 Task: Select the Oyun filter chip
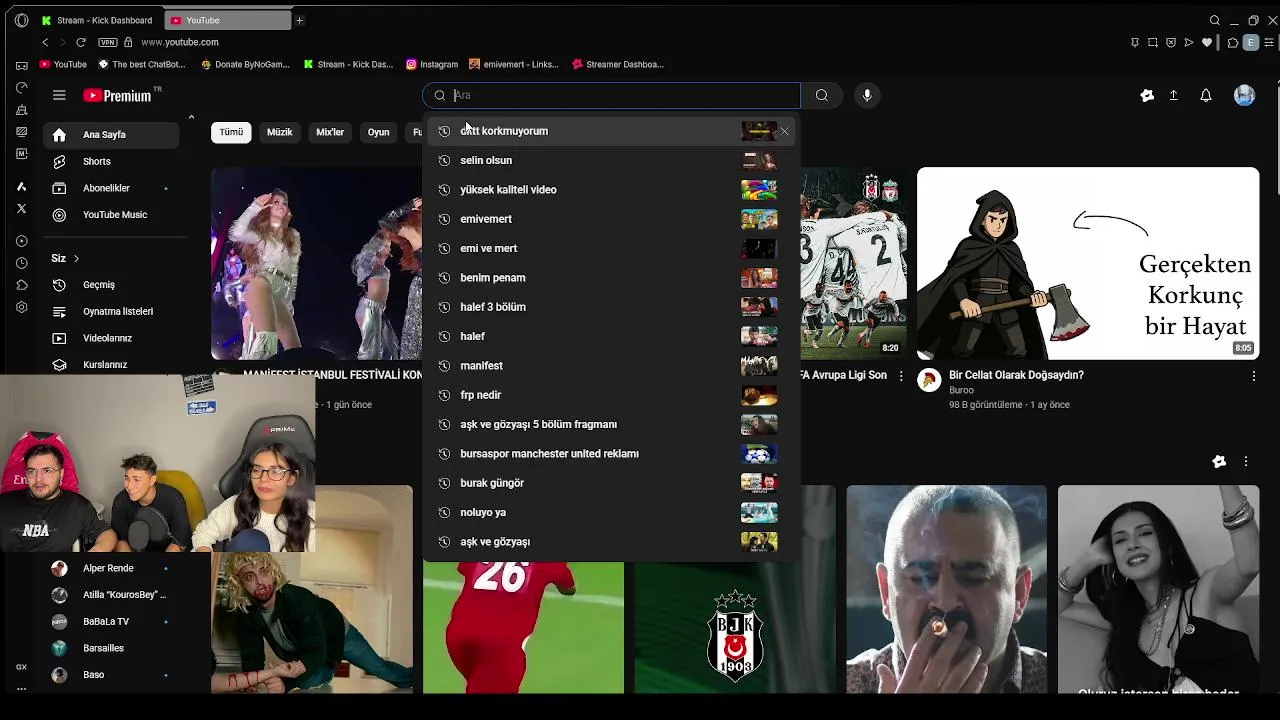tap(378, 132)
